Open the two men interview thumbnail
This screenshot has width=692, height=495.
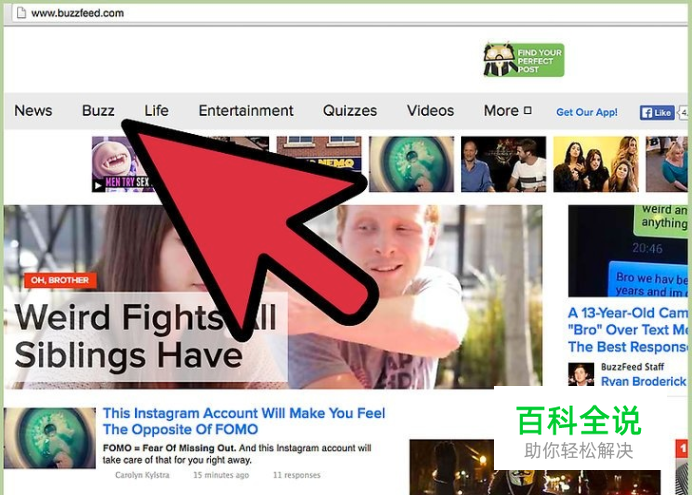tap(504, 164)
